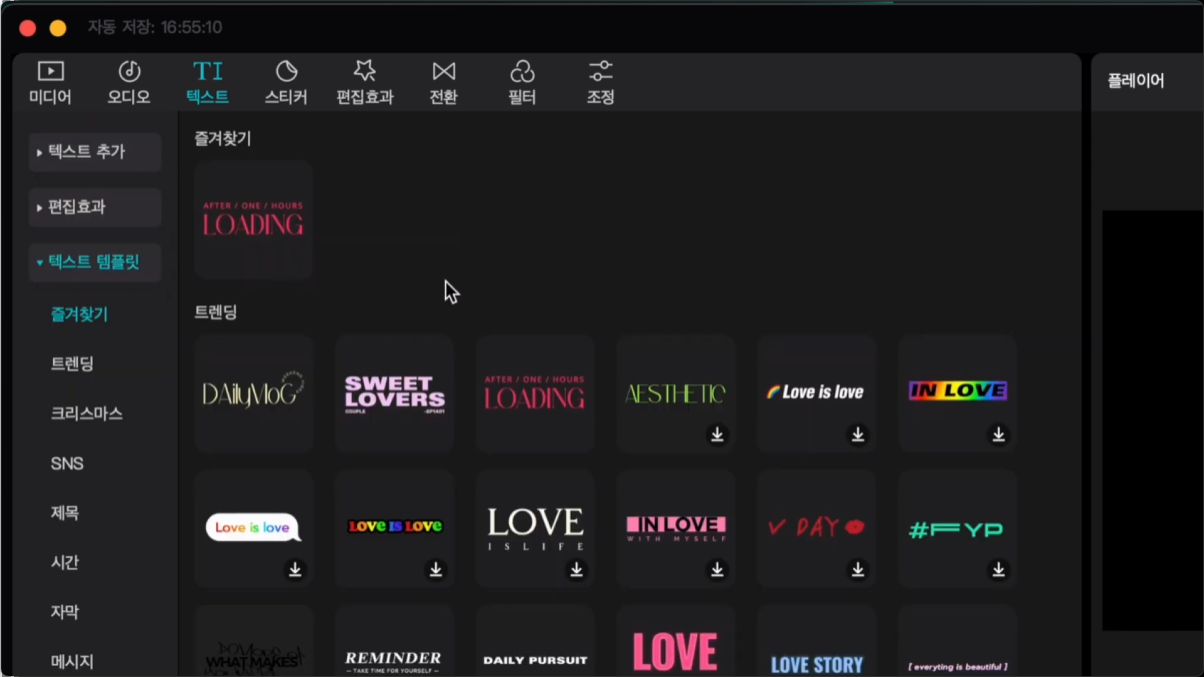Download the pixel LOVE IS LOVE template
Viewport: 1204px width, 677px height.
(x=436, y=569)
